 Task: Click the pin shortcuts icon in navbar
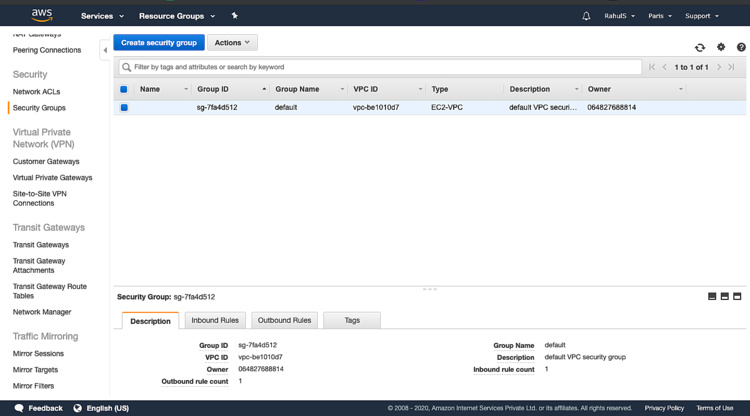pos(234,16)
